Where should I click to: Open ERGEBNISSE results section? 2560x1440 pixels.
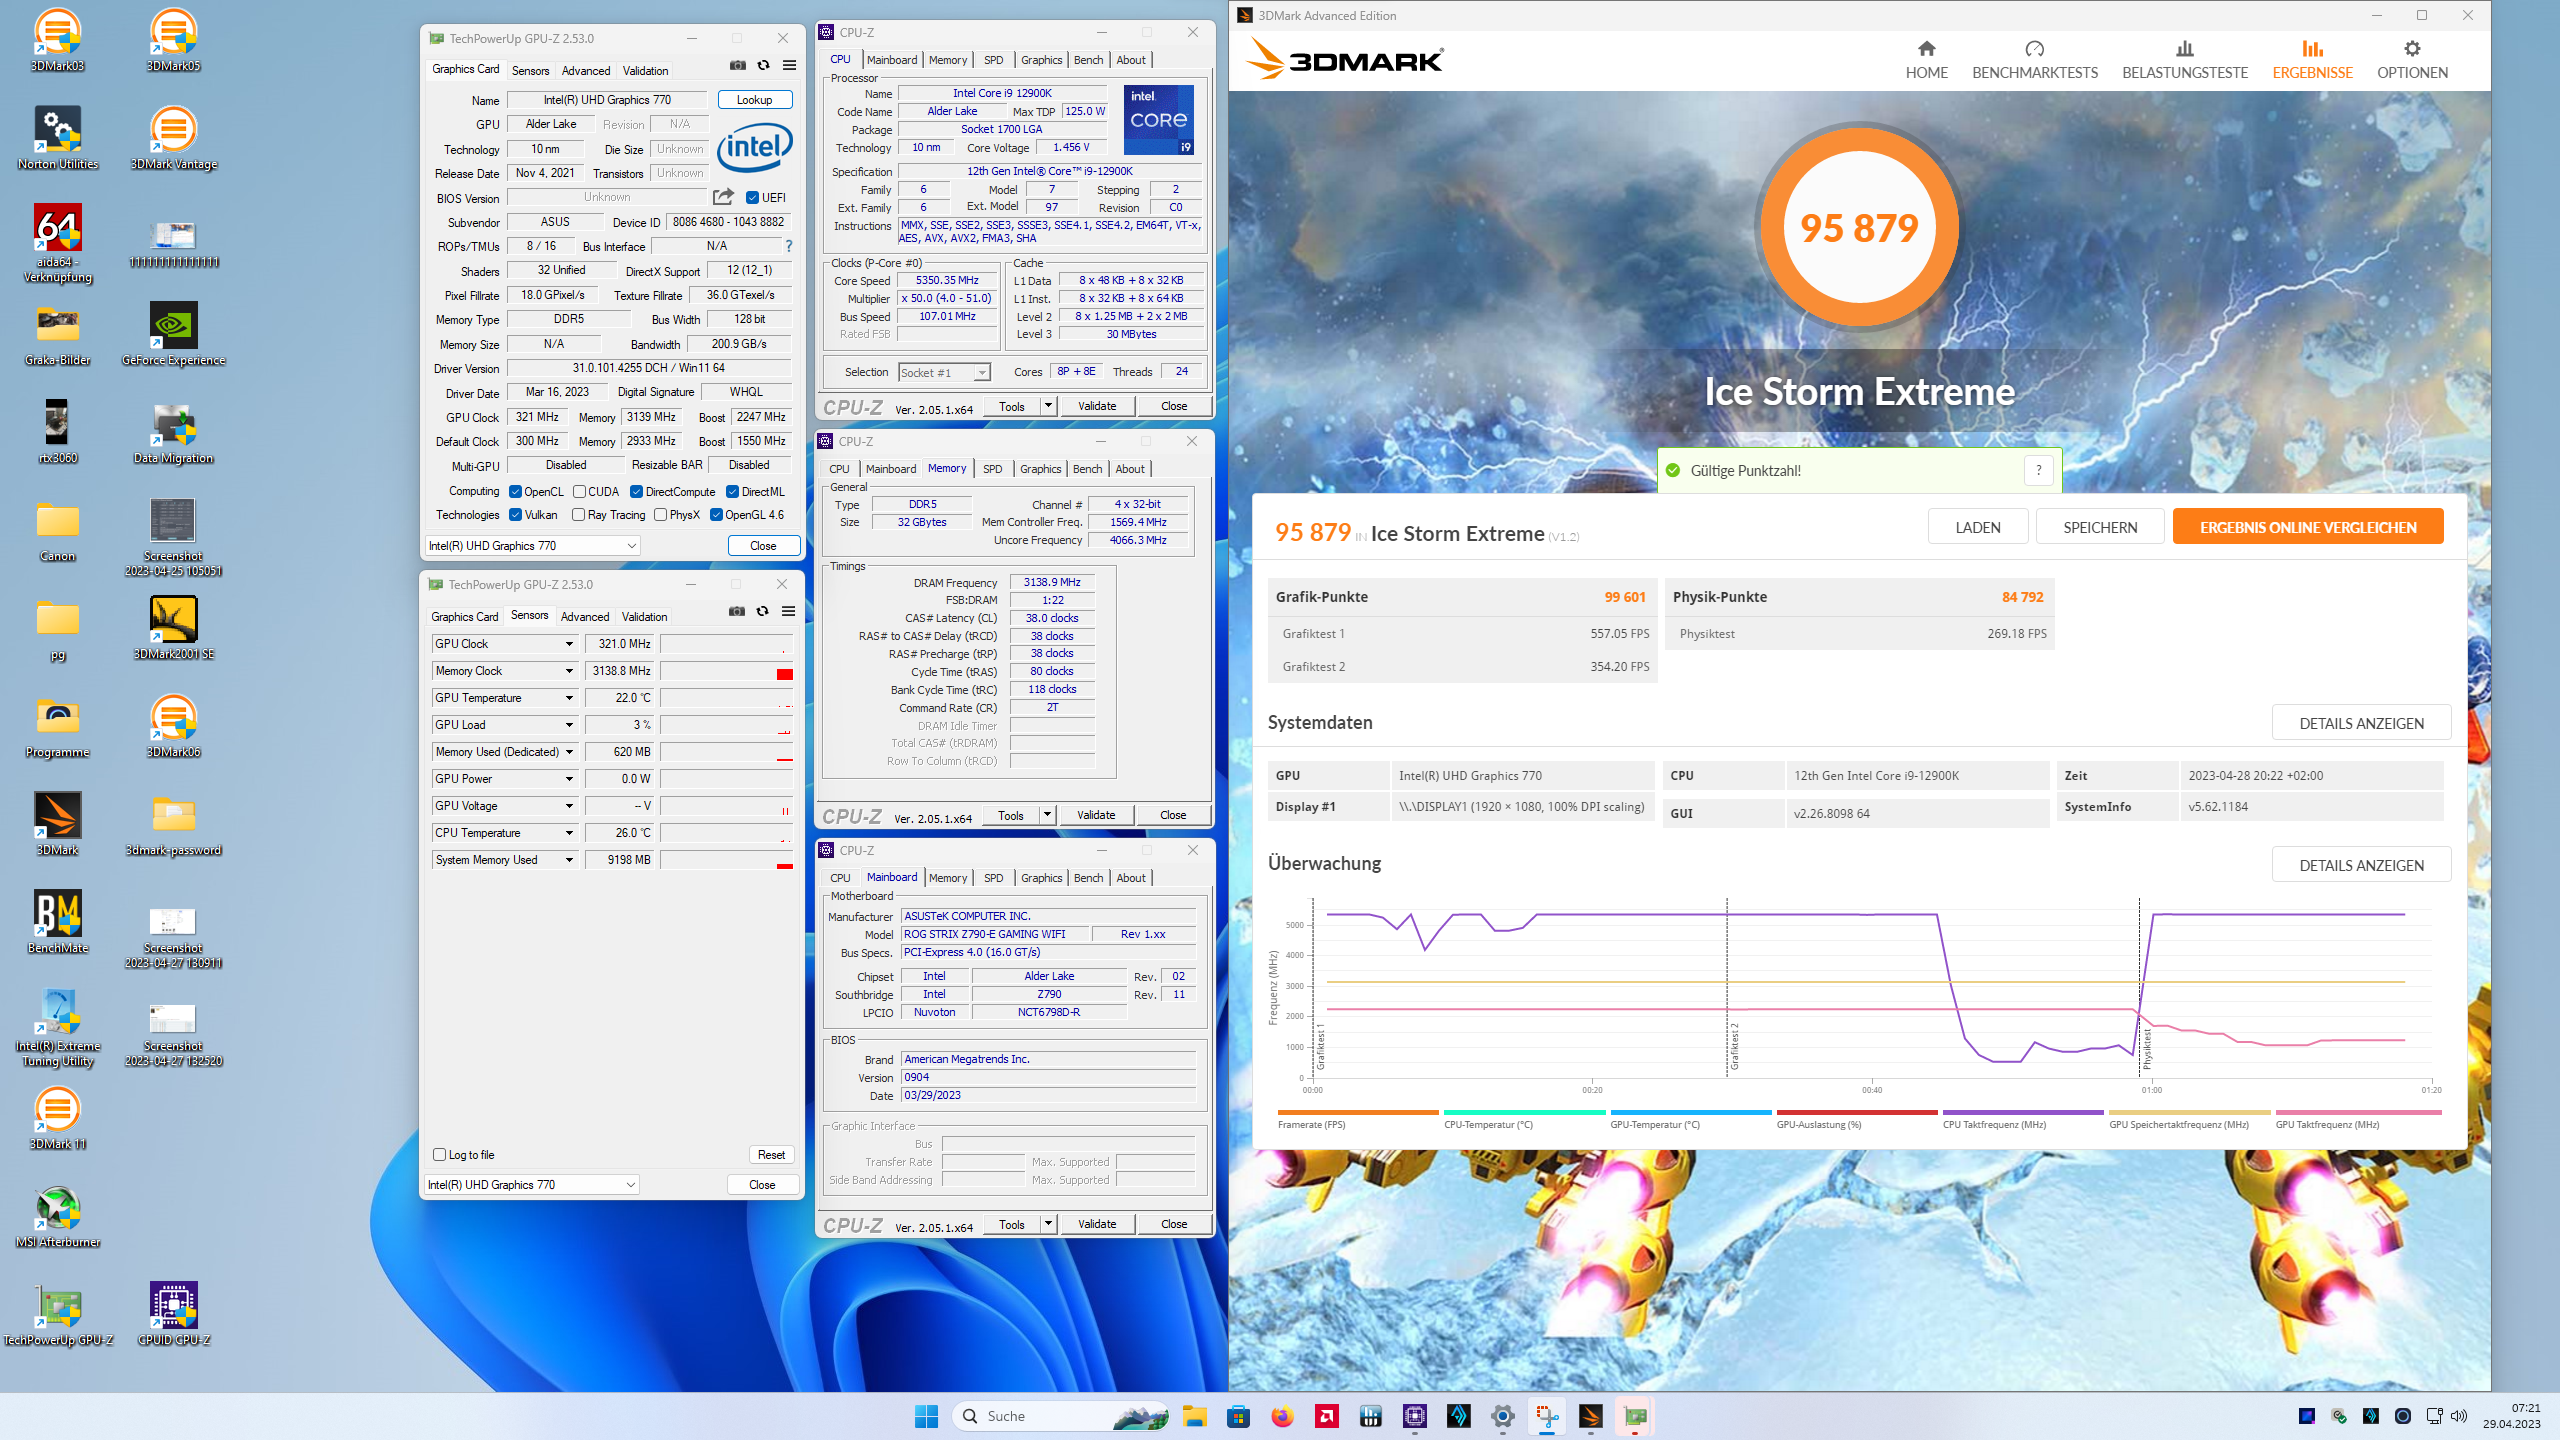point(2312,60)
